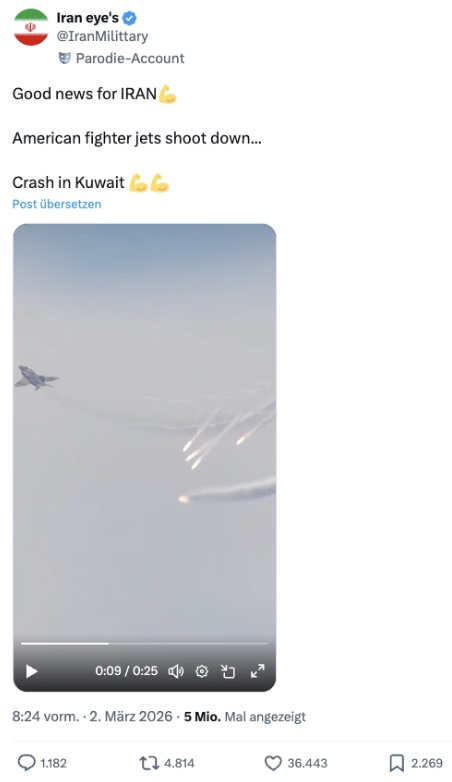Open replies via the comment icon
The height and width of the screenshot is (782, 452).
click(26, 763)
